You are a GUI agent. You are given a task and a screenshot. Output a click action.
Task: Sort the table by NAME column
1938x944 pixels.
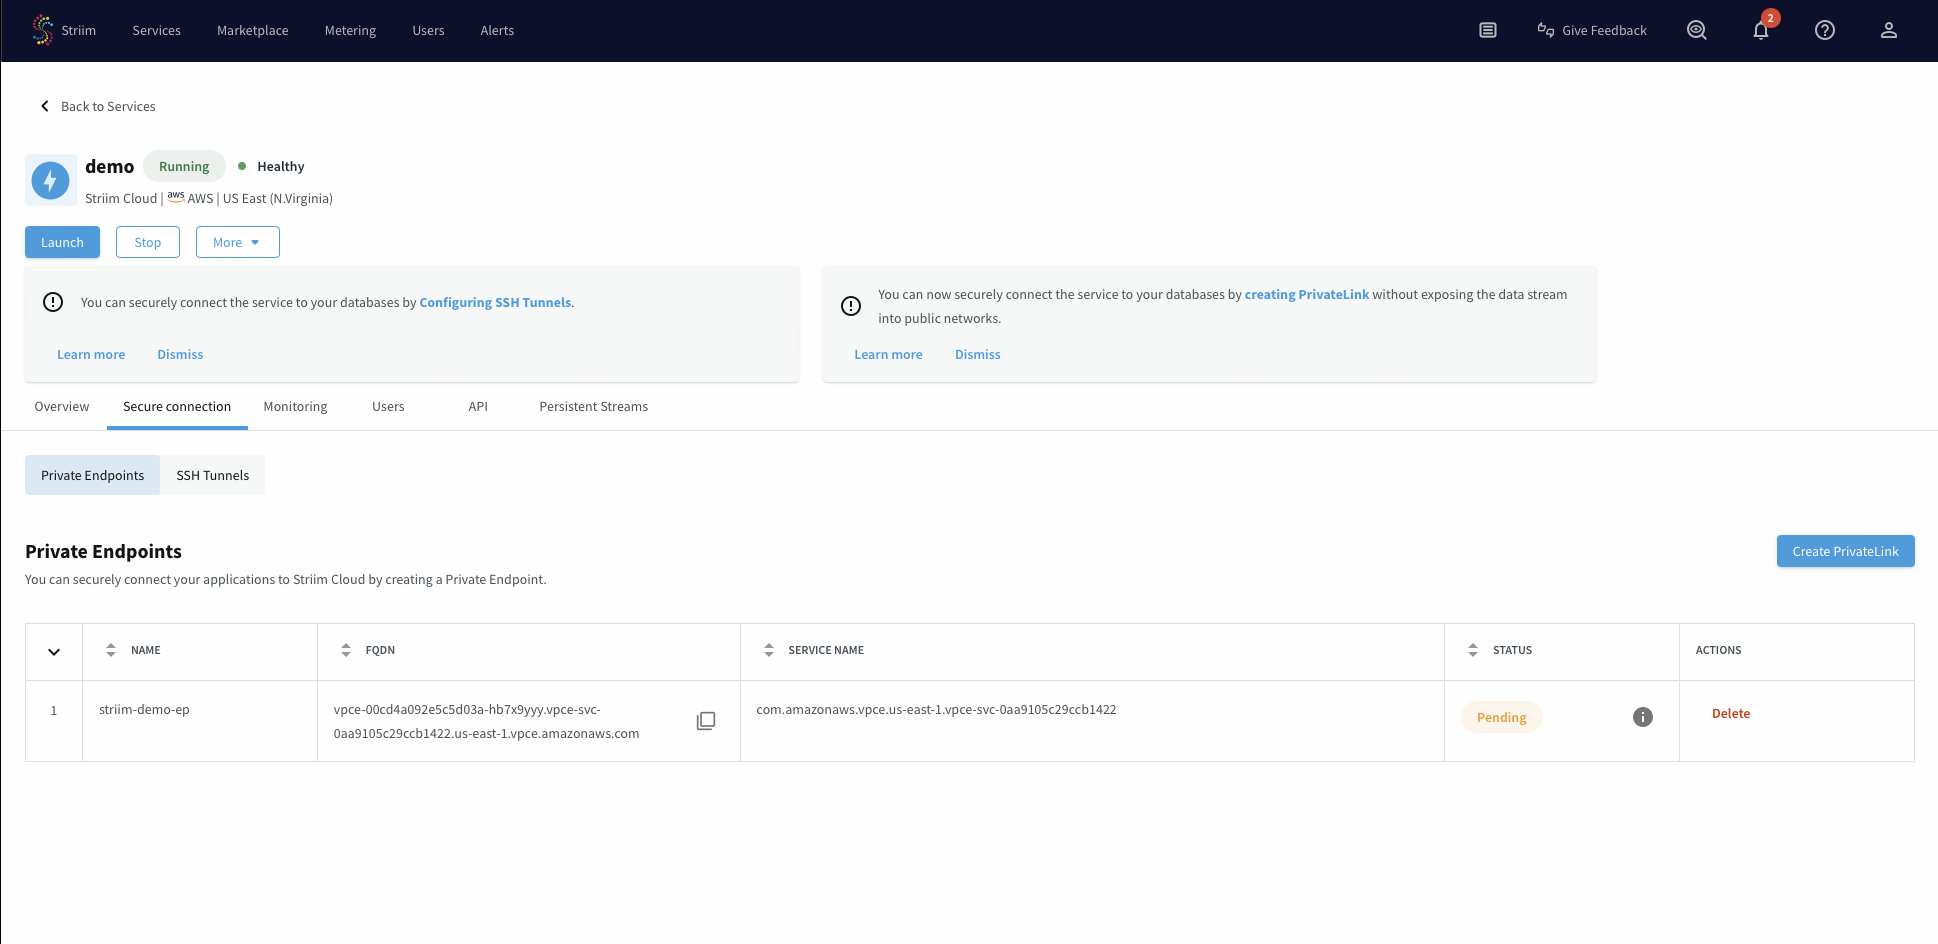111,649
